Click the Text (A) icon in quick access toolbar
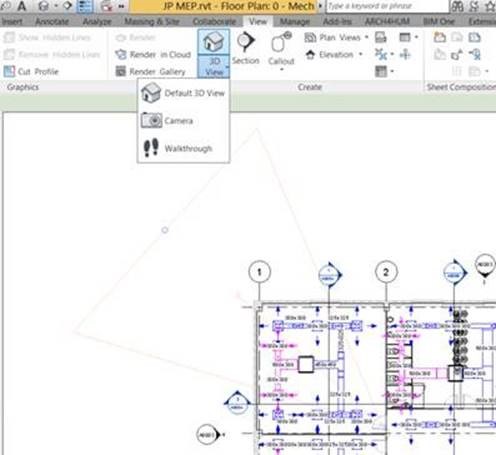The width and height of the screenshot is (496, 455). click(22, 6)
